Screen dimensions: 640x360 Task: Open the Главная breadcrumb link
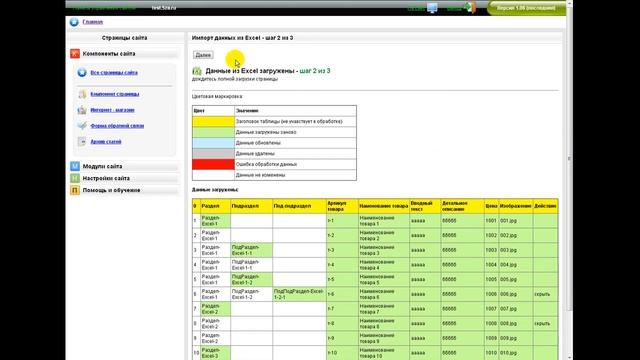click(93, 22)
